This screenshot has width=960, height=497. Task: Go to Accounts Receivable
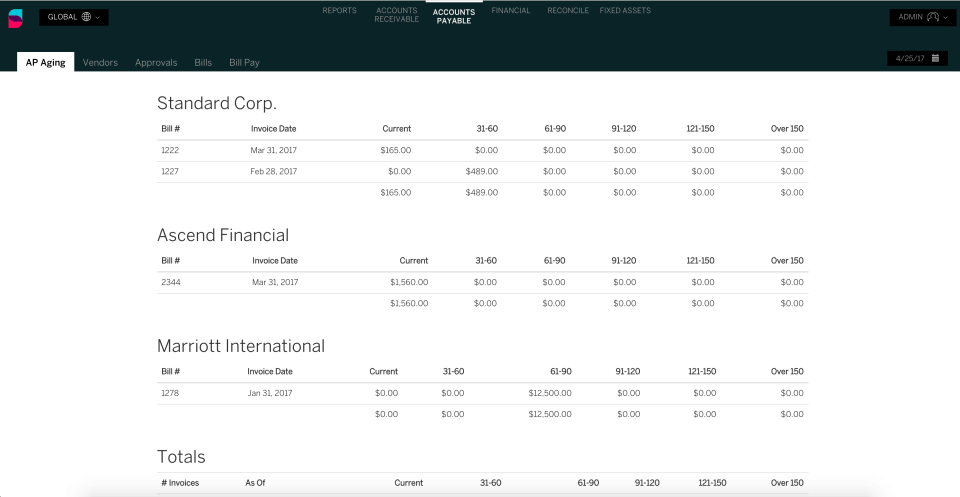[397, 15]
